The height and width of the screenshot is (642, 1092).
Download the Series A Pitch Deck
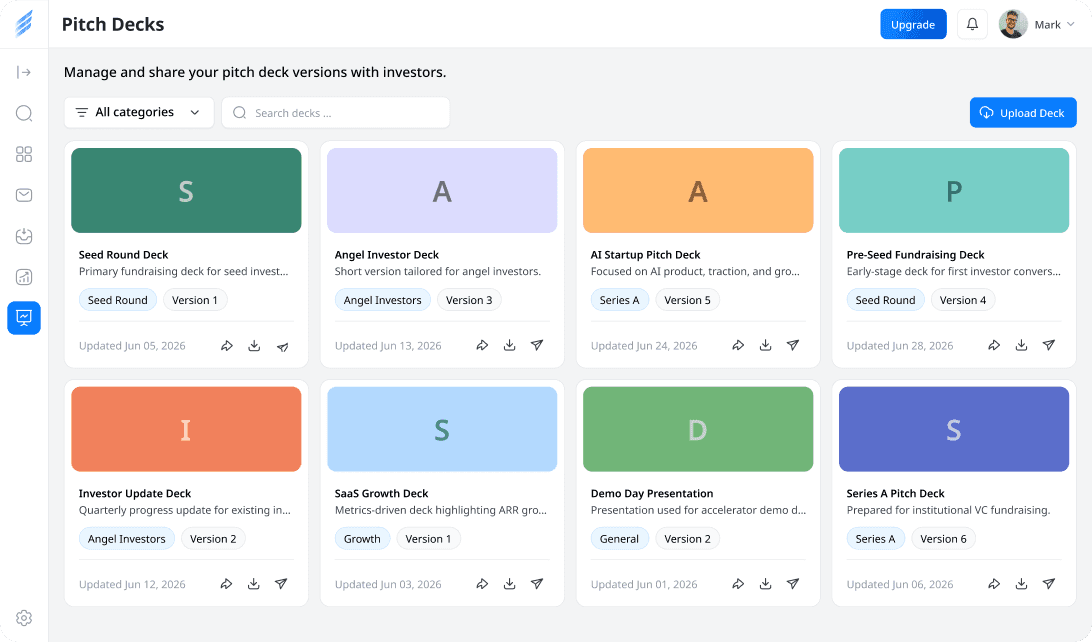click(x=1021, y=584)
